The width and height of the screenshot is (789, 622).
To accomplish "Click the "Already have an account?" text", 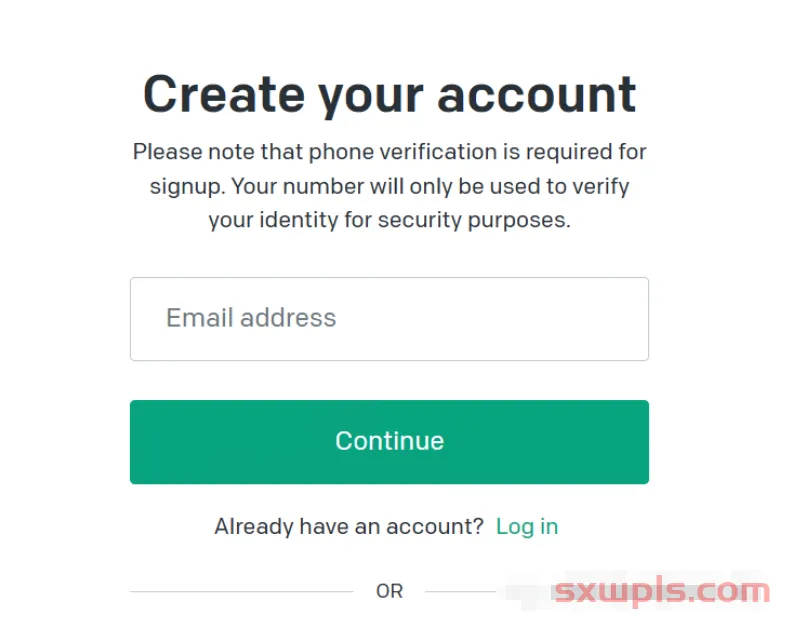I will 349,526.
